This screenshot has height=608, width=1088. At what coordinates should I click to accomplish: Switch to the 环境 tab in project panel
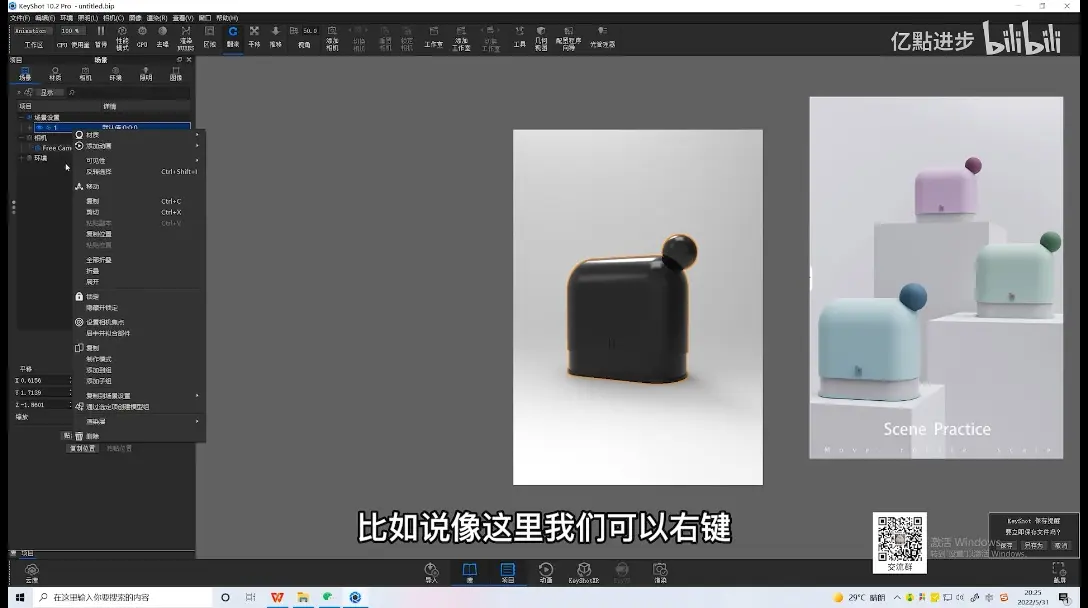[115, 74]
